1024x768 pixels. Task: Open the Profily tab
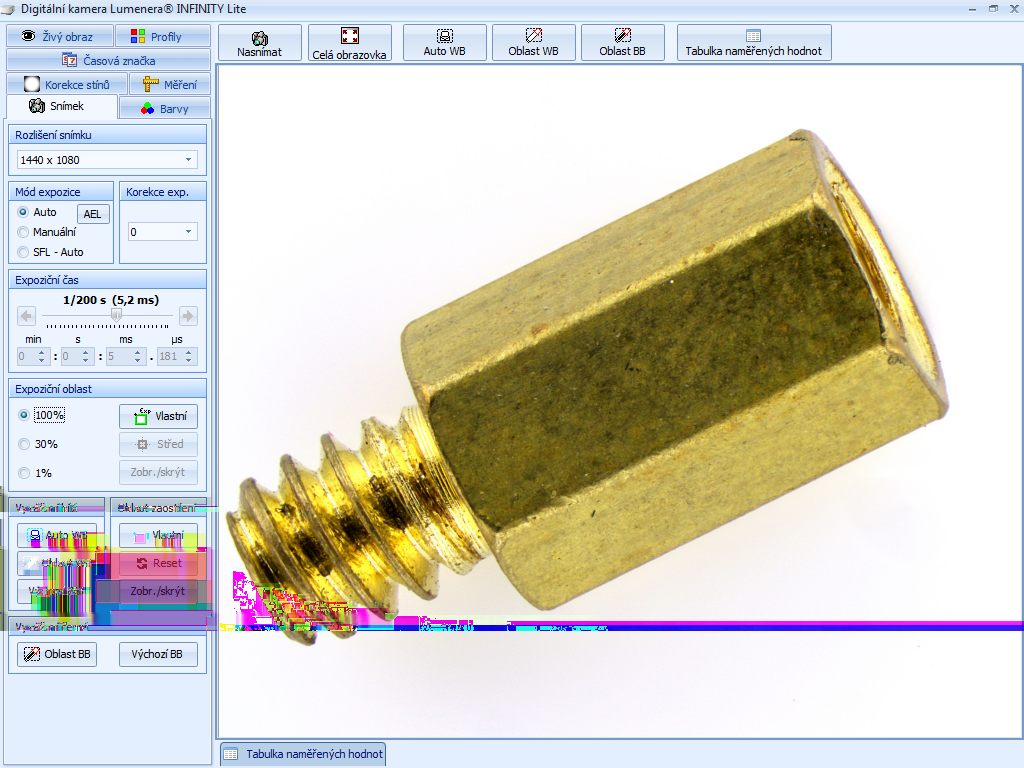pyautogui.click(x=163, y=36)
